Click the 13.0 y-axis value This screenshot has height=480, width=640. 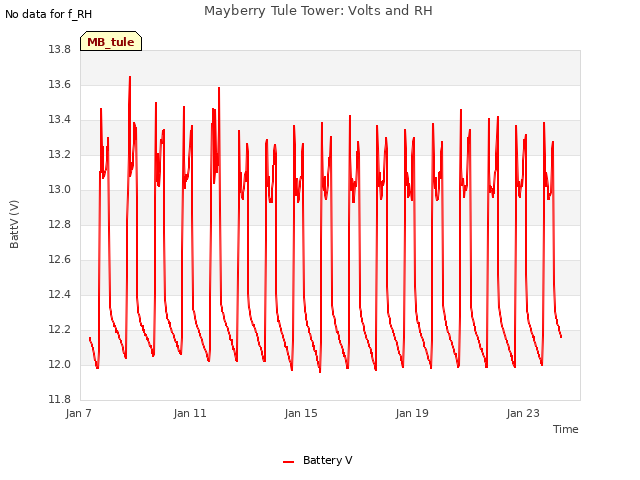(60, 189)
